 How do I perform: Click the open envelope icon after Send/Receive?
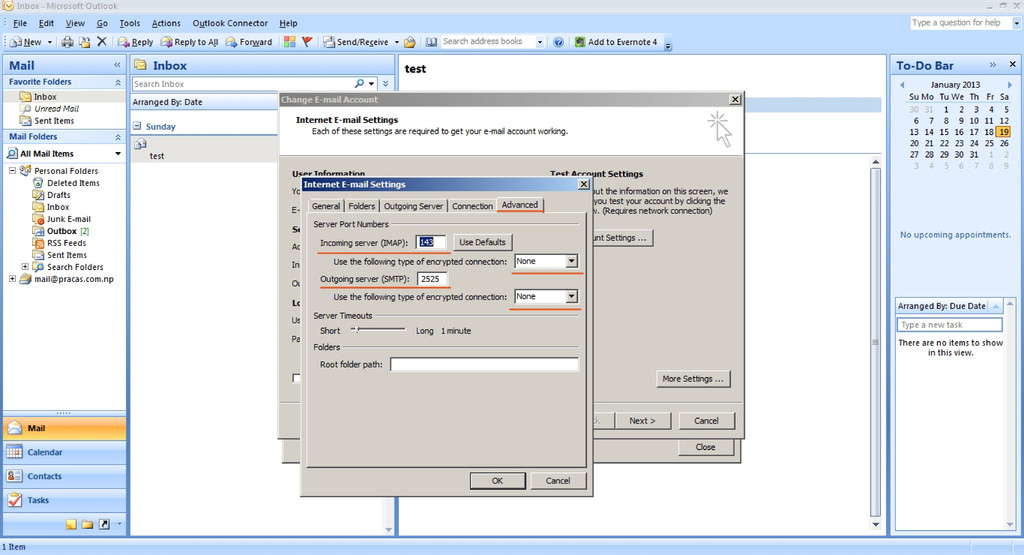[409, 42]
